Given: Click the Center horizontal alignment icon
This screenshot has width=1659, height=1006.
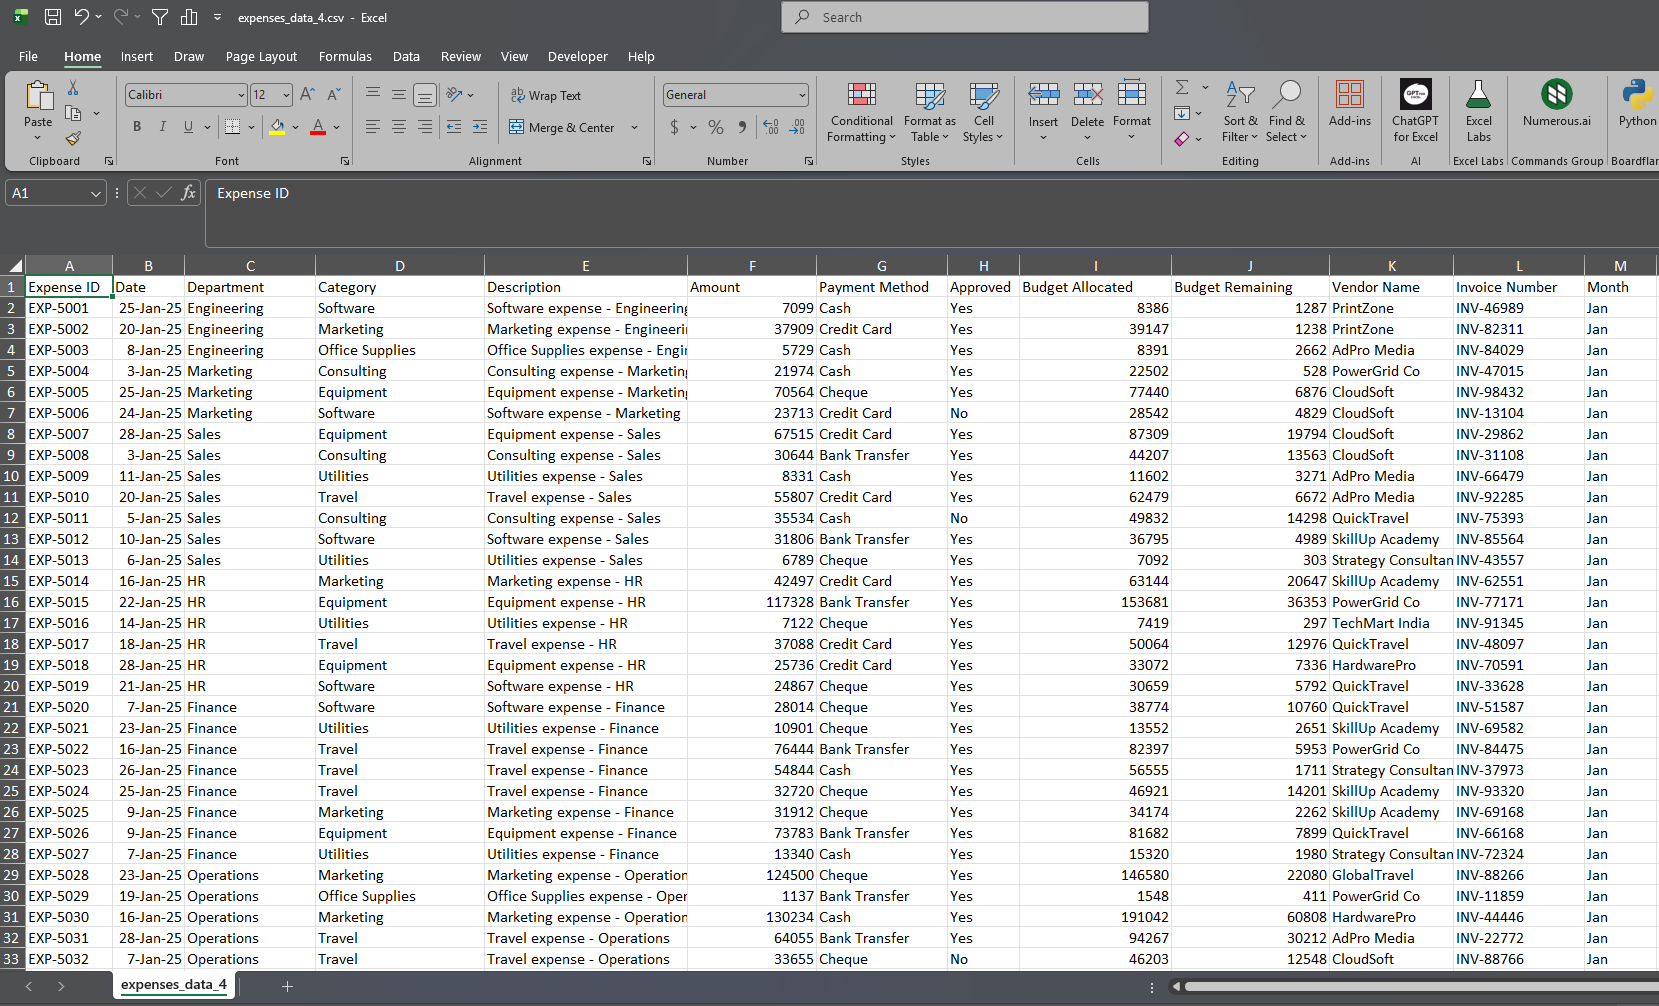Looking at the screenshot, I should click(x=398, y=127).
